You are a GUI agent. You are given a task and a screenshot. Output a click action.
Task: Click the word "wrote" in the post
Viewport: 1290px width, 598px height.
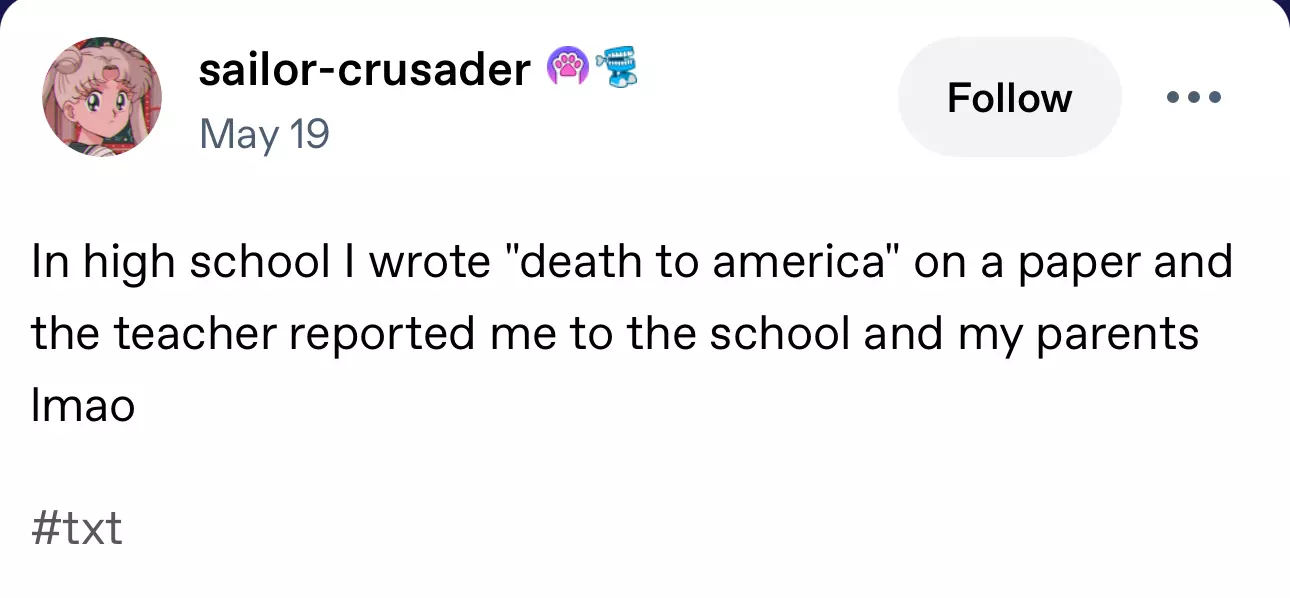click(x=429, y=263)
